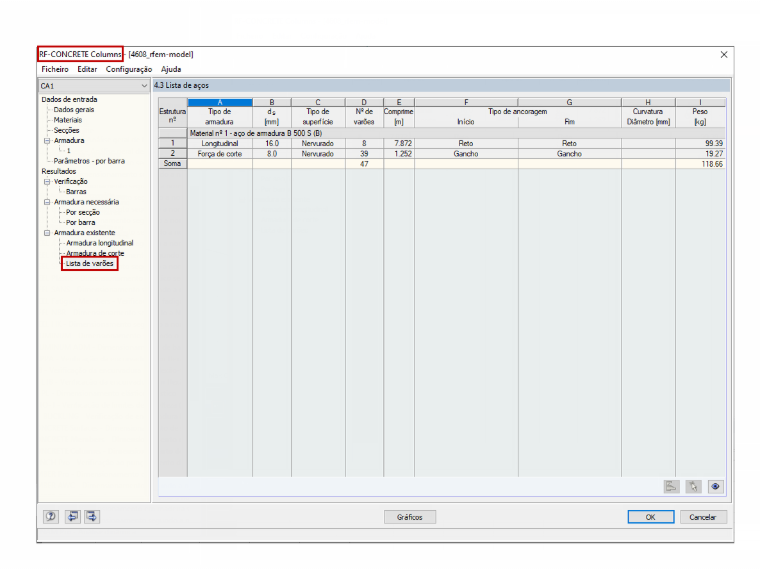This screenshot has width=760, height=570.
Task: Open the Editar menu
Action: pyautogui.click(x=87, y=69)
